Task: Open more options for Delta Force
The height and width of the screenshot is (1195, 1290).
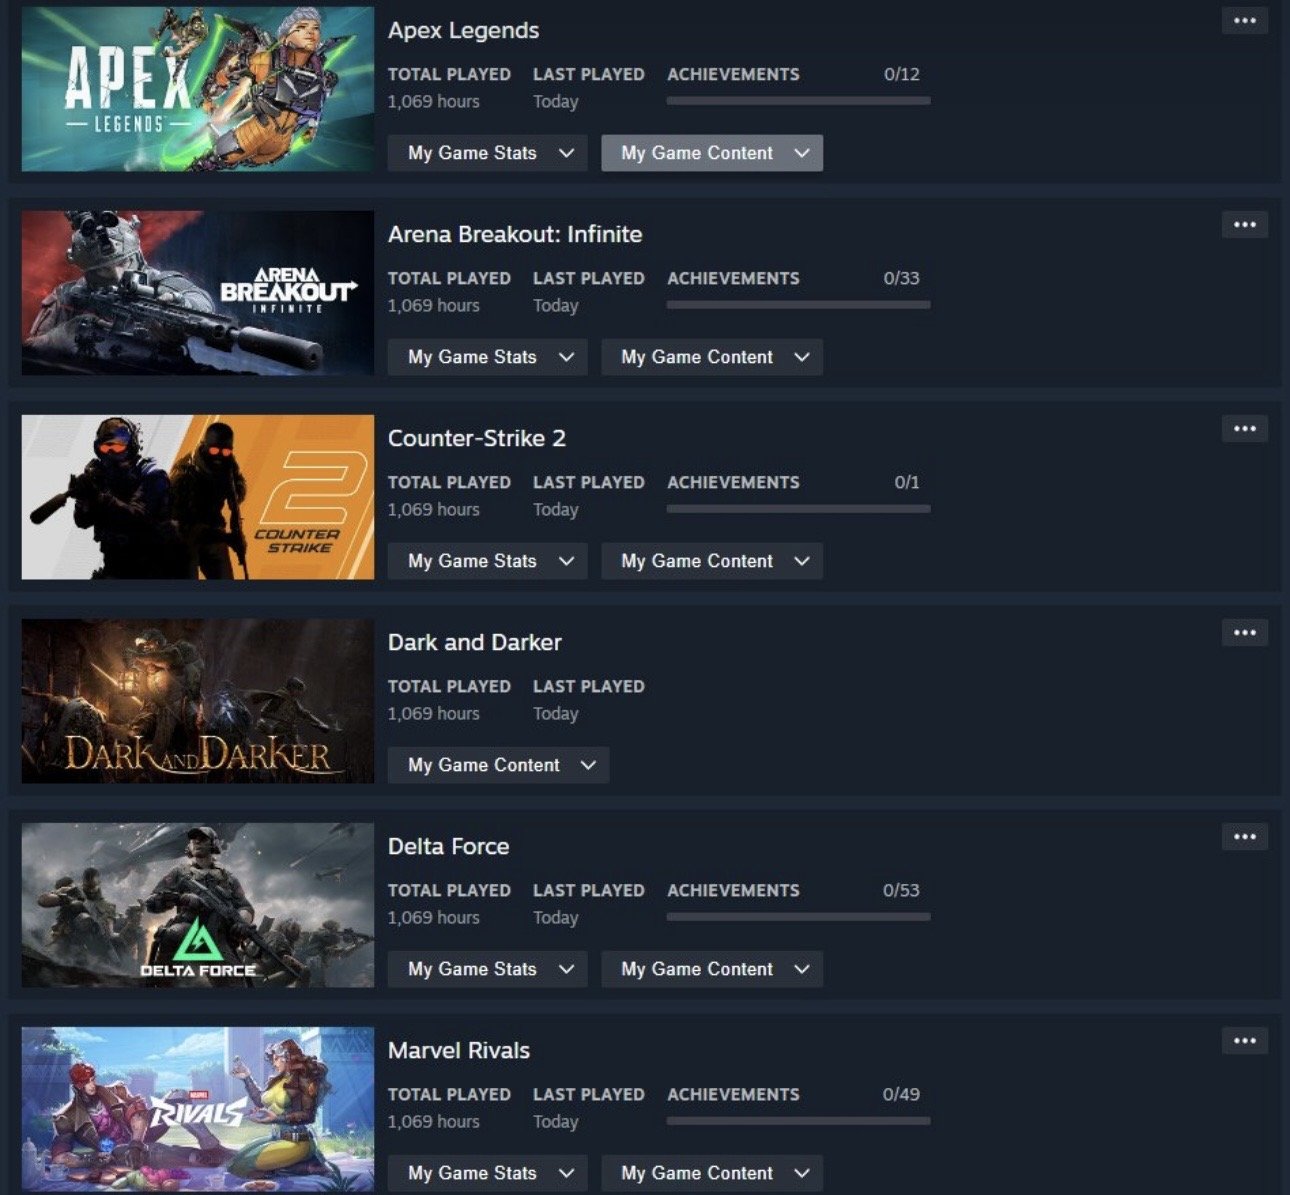Action: pyautogui.click(x=1244, y=837)
